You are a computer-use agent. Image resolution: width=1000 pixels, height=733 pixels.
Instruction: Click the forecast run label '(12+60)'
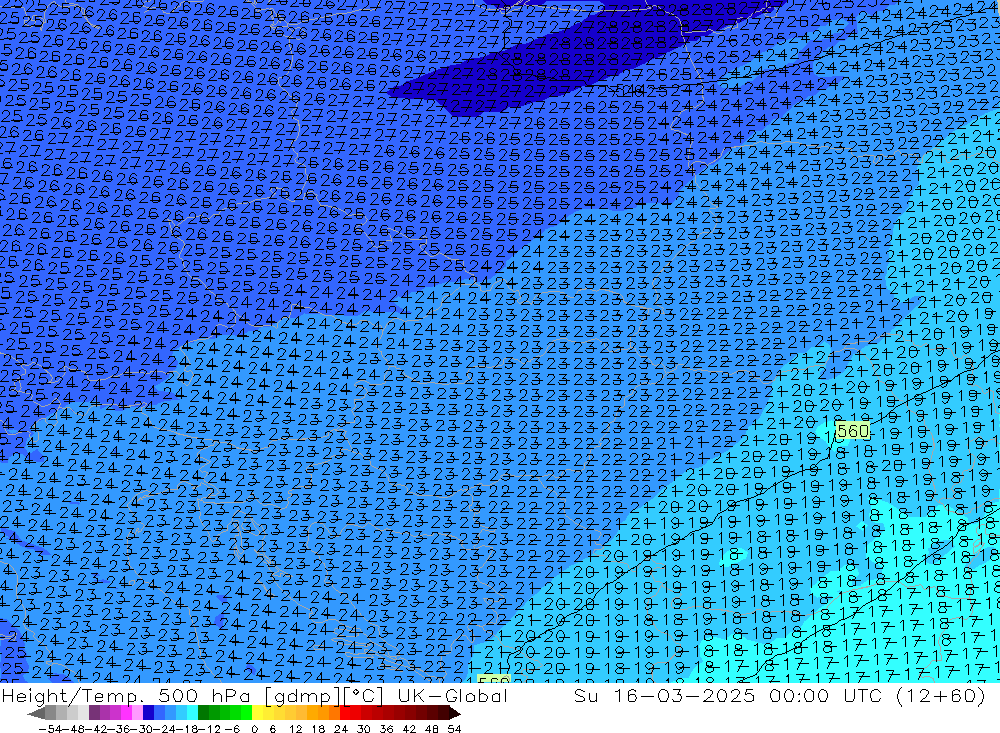[x=941, y=696]
